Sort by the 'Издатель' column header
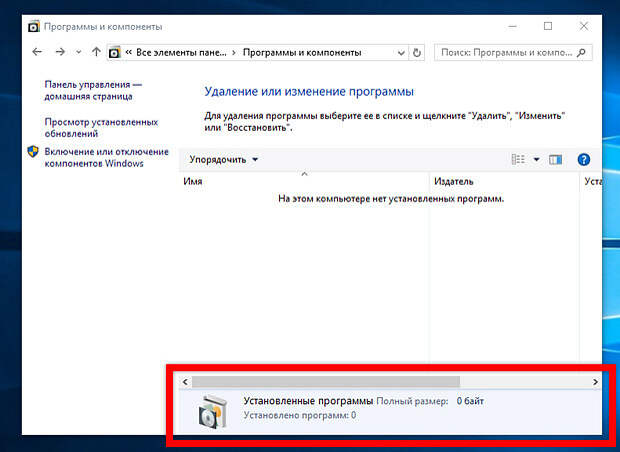The width and height of the screenshot is (620, 452). [x=504, y=182]
